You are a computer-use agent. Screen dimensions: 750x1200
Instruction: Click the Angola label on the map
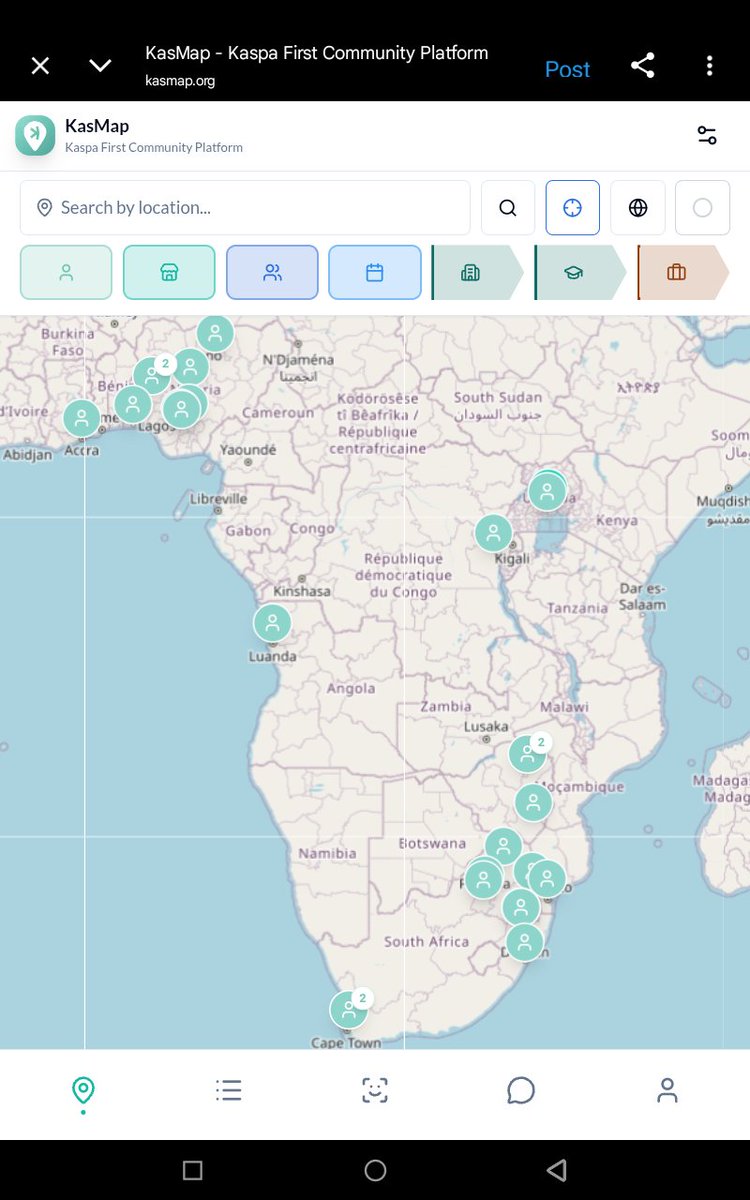click(351, 688)
